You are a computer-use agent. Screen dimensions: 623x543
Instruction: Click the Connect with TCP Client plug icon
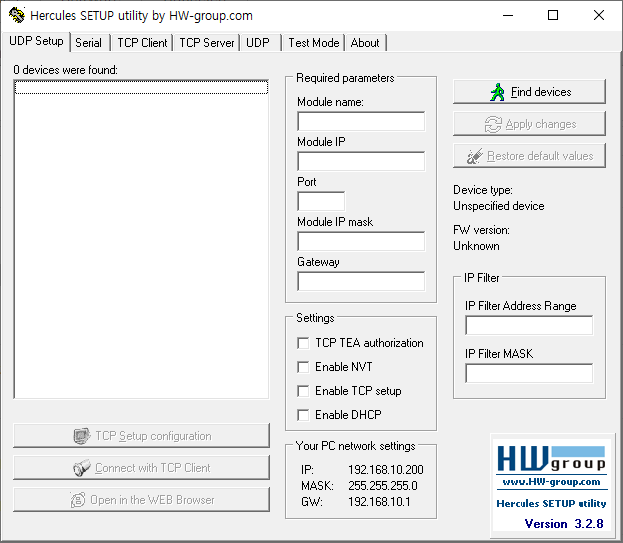coord(81,468)
